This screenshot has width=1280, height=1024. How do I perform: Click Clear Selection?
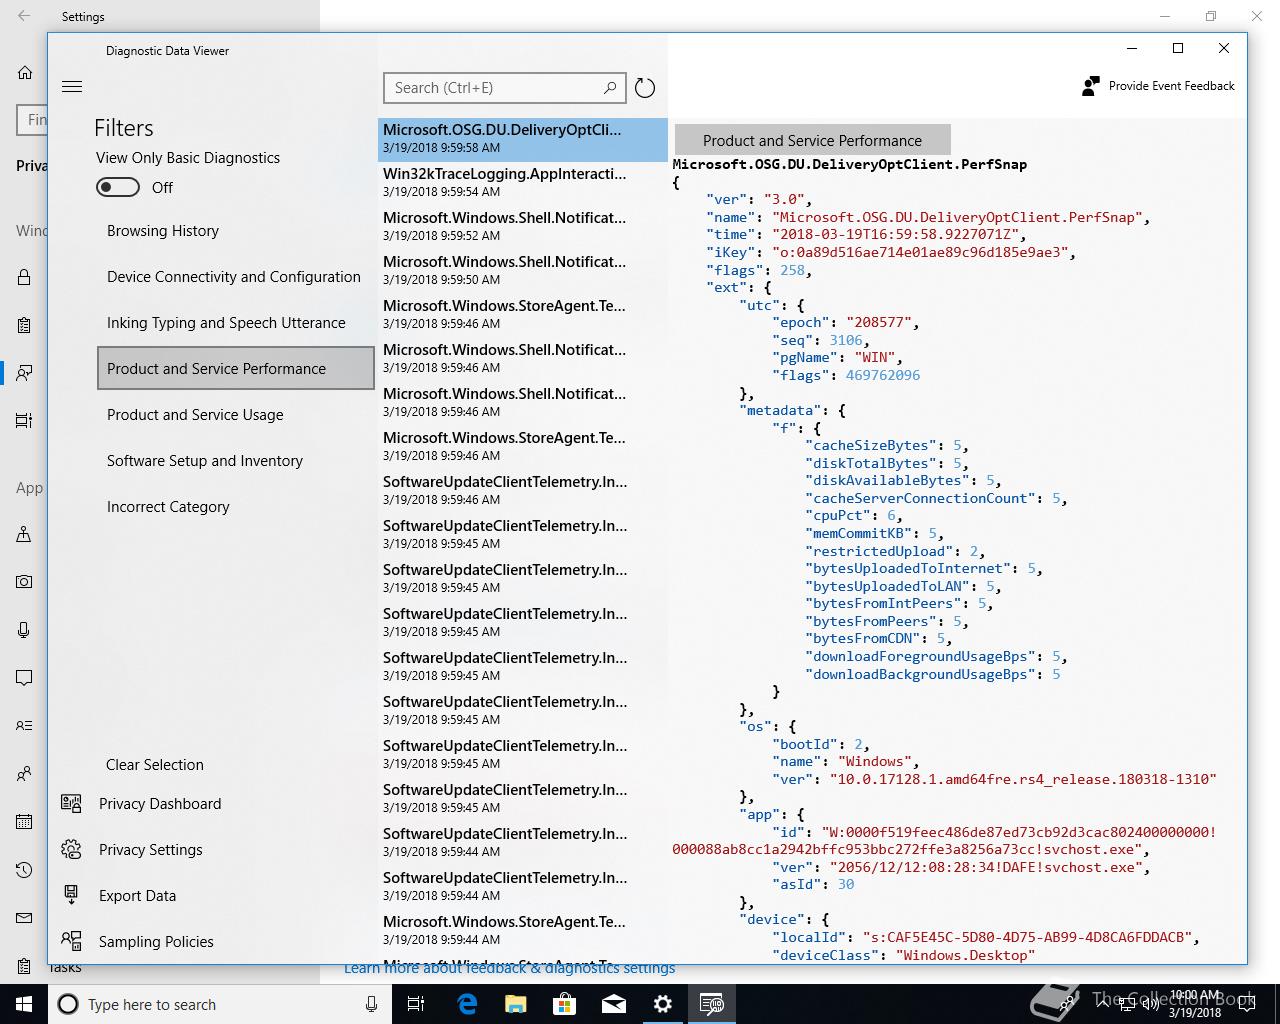coord(155,765)
